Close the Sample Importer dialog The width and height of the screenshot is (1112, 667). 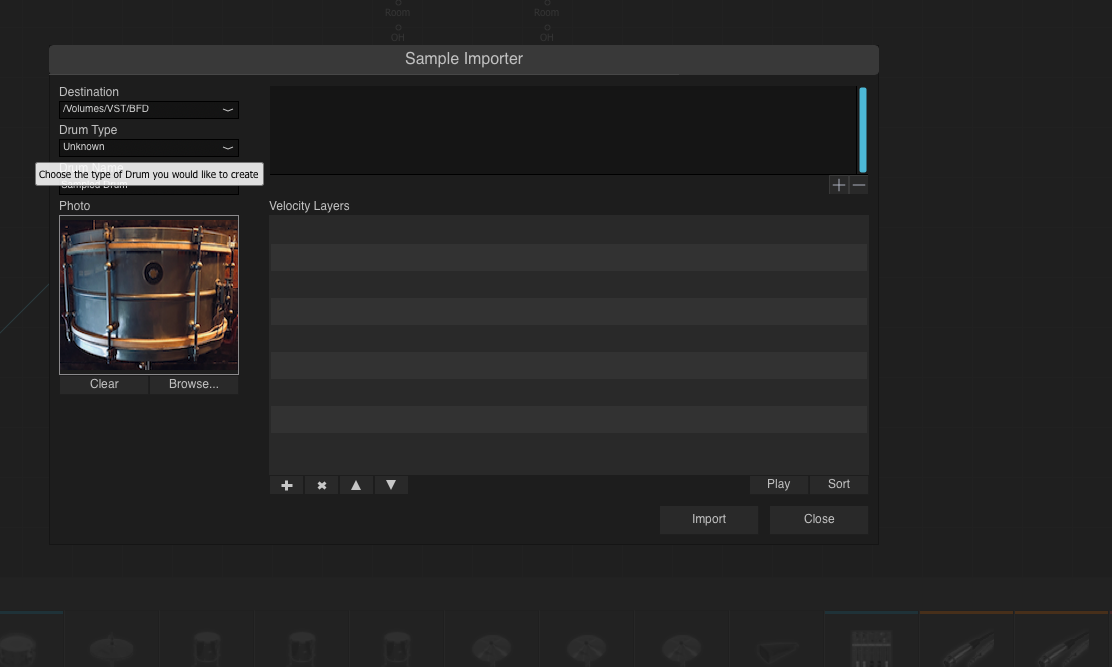coord(818,520)
